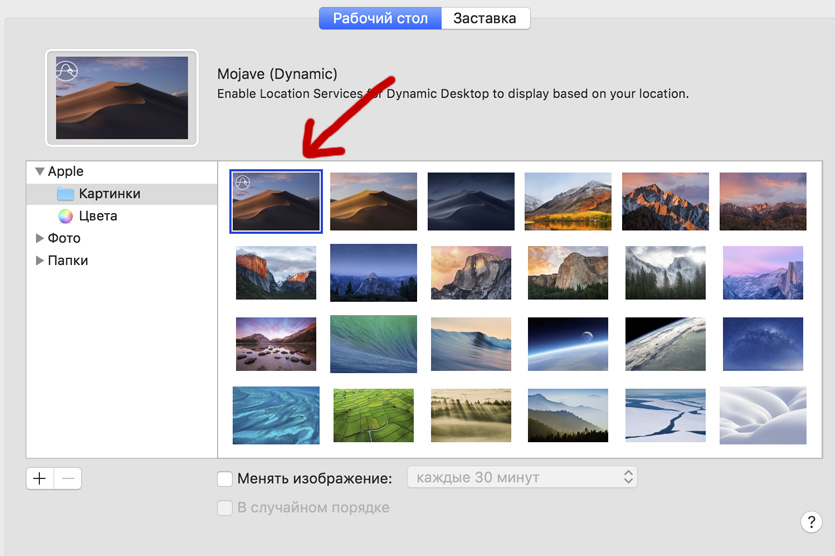Select Цвета in the sidebar
The image size is (835, 556).
[x=98, y=216]
